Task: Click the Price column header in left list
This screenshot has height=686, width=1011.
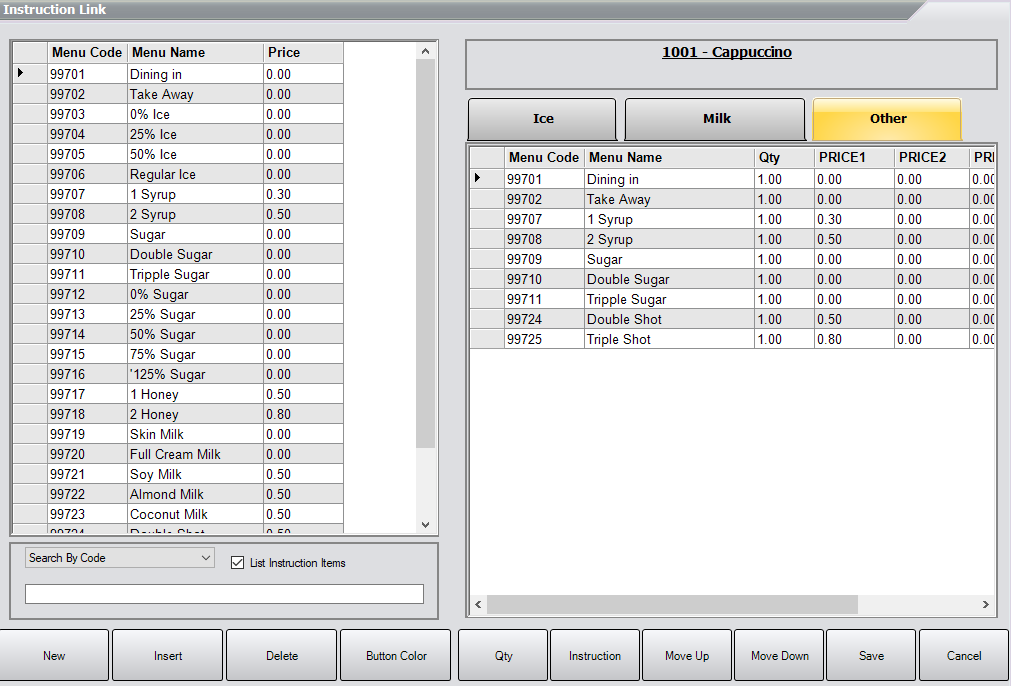Action: (303, 53)
